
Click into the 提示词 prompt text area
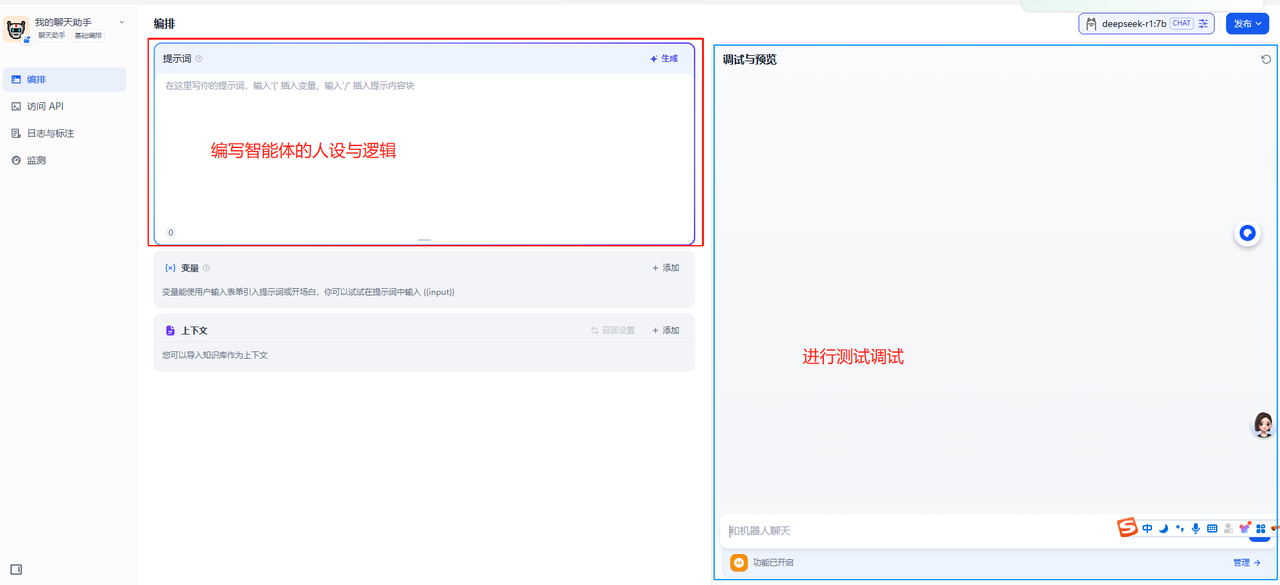click(424, 150)
